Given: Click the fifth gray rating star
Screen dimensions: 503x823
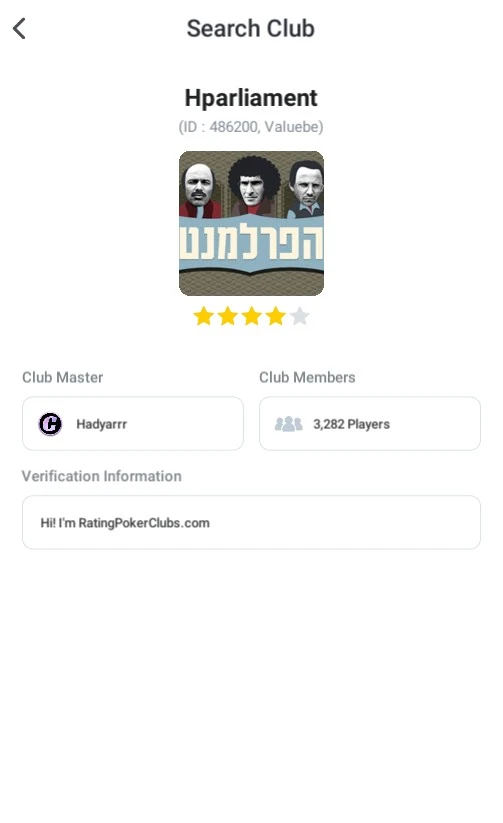Looking at the screenshot, I should (x=300, y=316).
